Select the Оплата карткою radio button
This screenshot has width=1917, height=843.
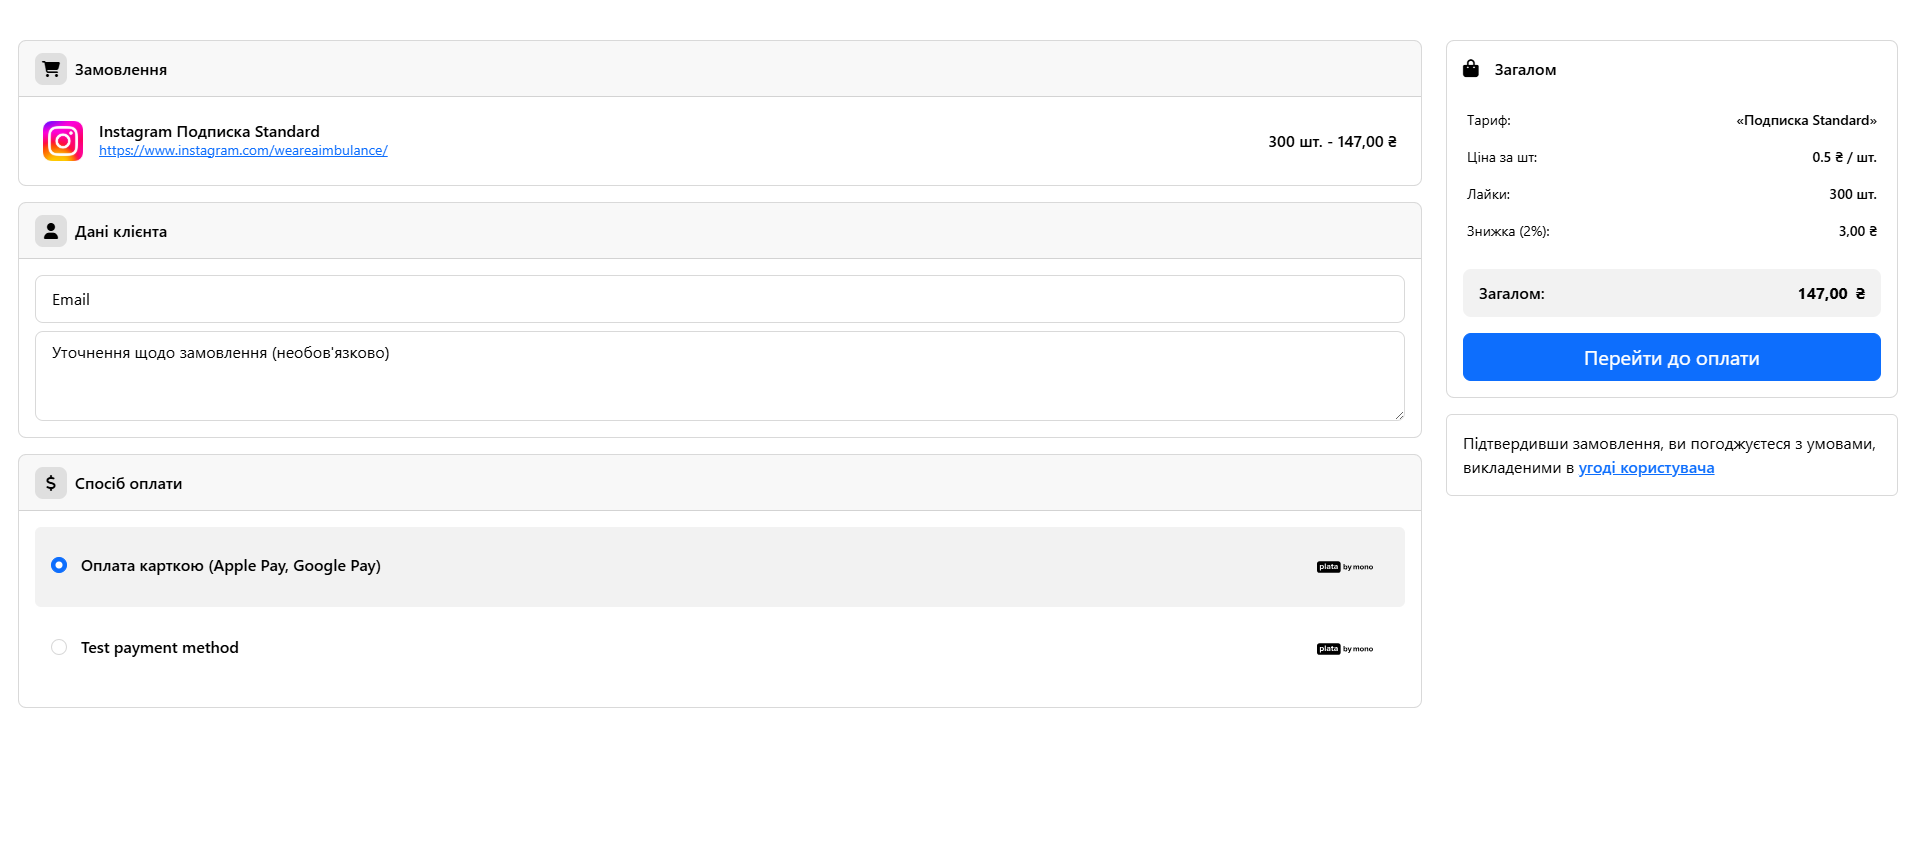tap(59, 565)
